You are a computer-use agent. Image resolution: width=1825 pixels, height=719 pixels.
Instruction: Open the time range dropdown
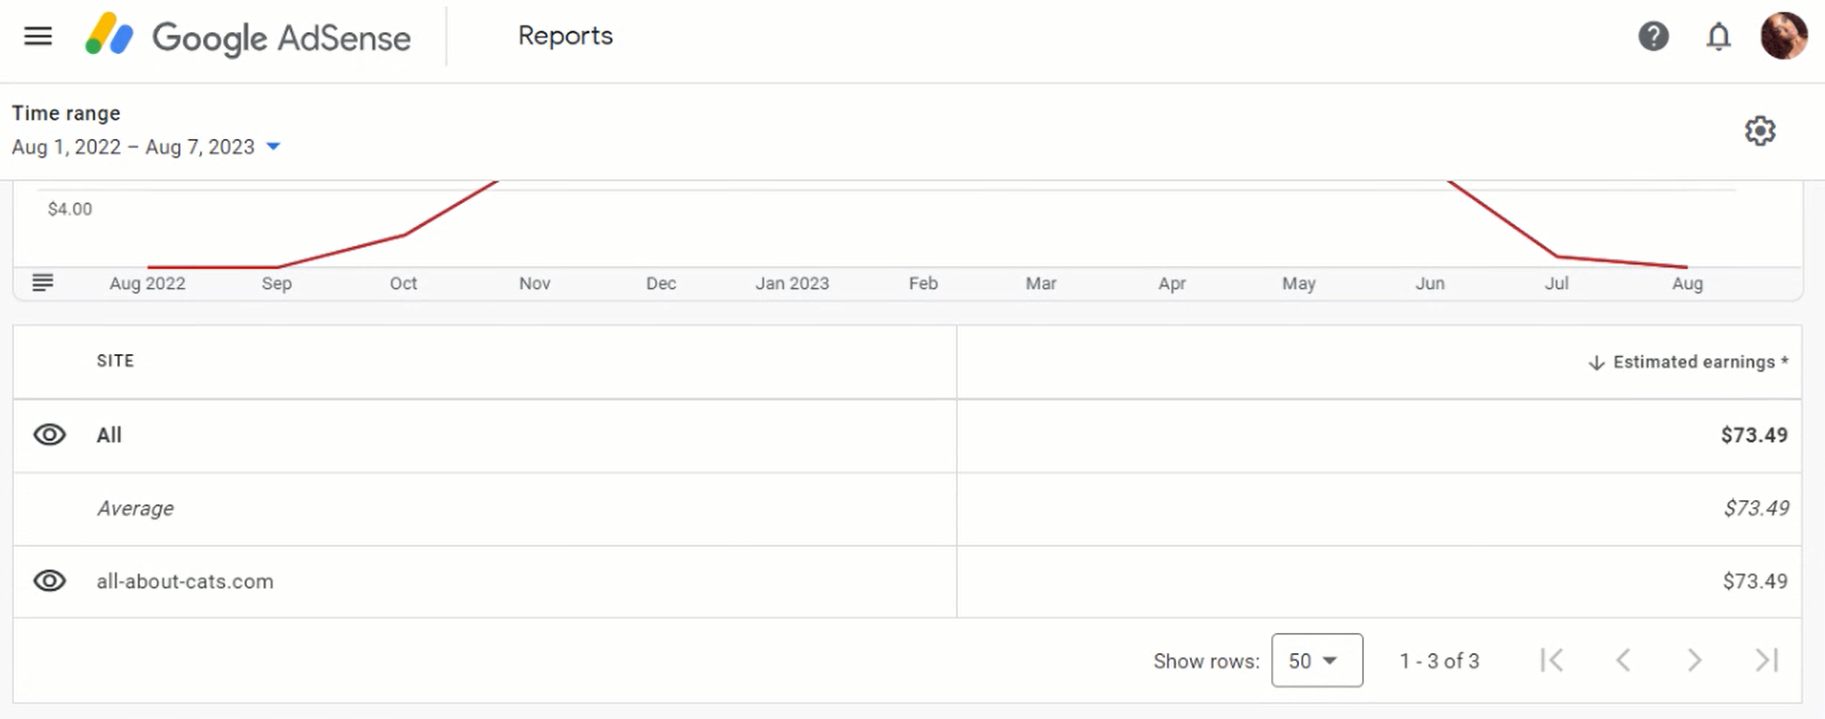[146, 147]
